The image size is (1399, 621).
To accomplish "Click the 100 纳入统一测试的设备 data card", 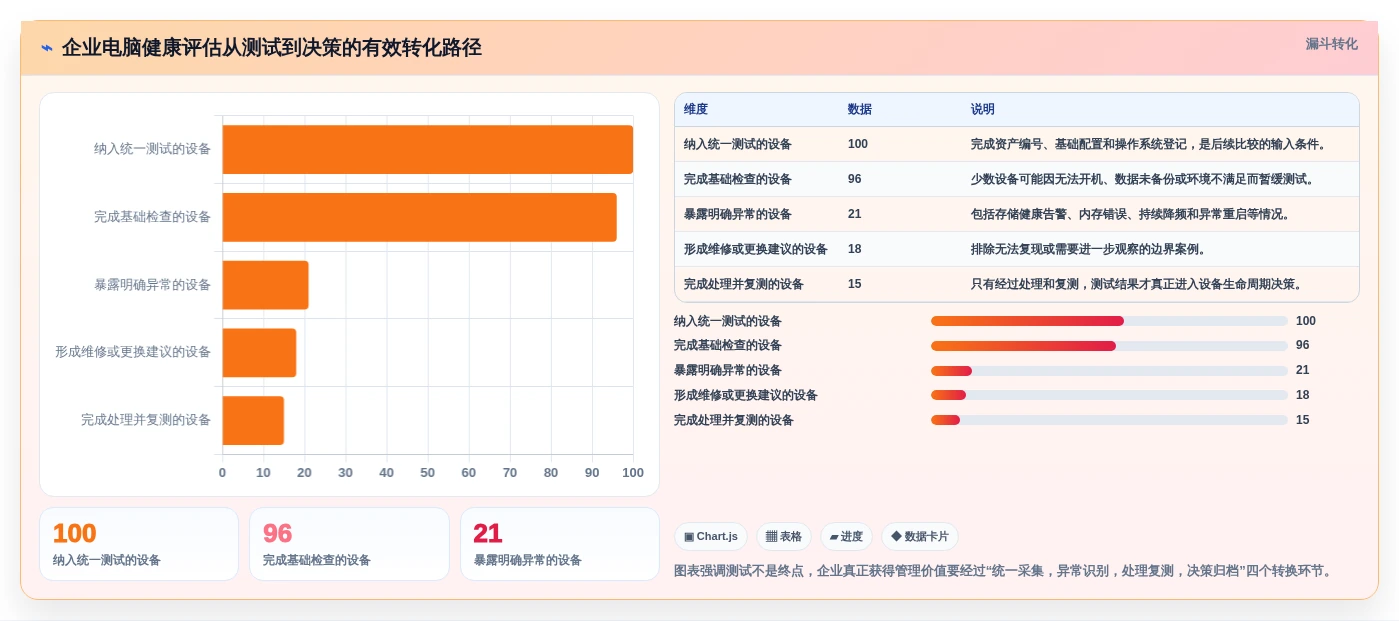I will [139, 544].
